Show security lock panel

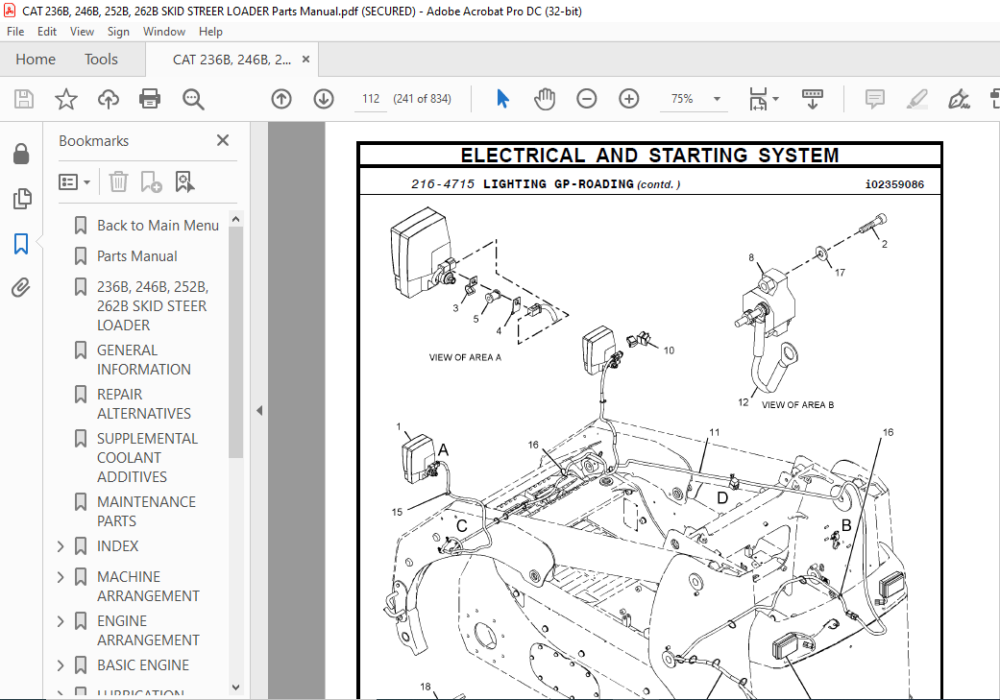click(21, 154)
